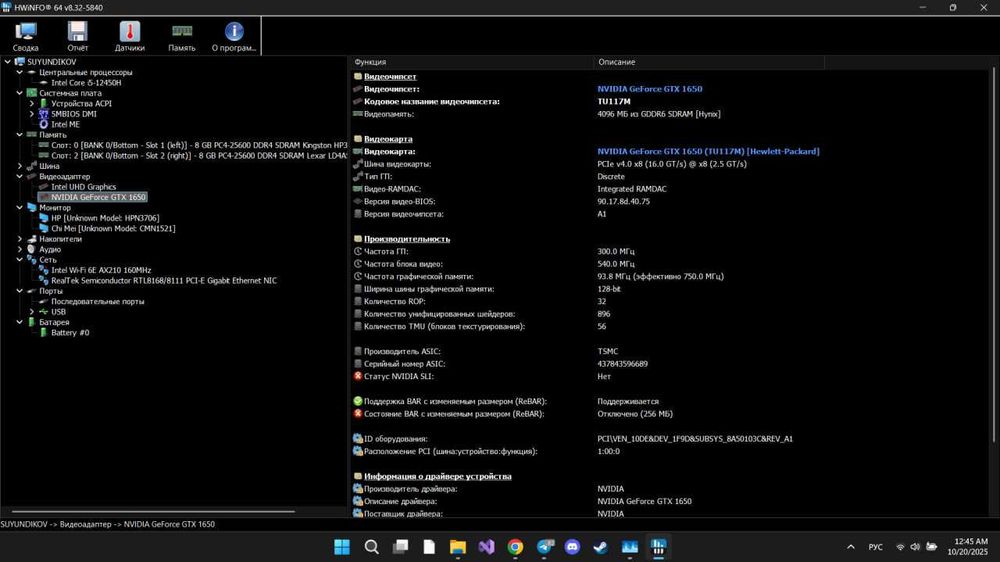
Task: Expand the Устройства ACPI node
Action: pyautogui.click(x=32, y=103)
